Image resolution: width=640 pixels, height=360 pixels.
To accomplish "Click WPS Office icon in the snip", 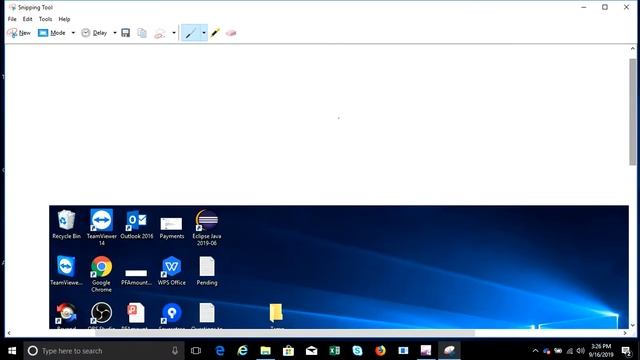I will 171,270.
